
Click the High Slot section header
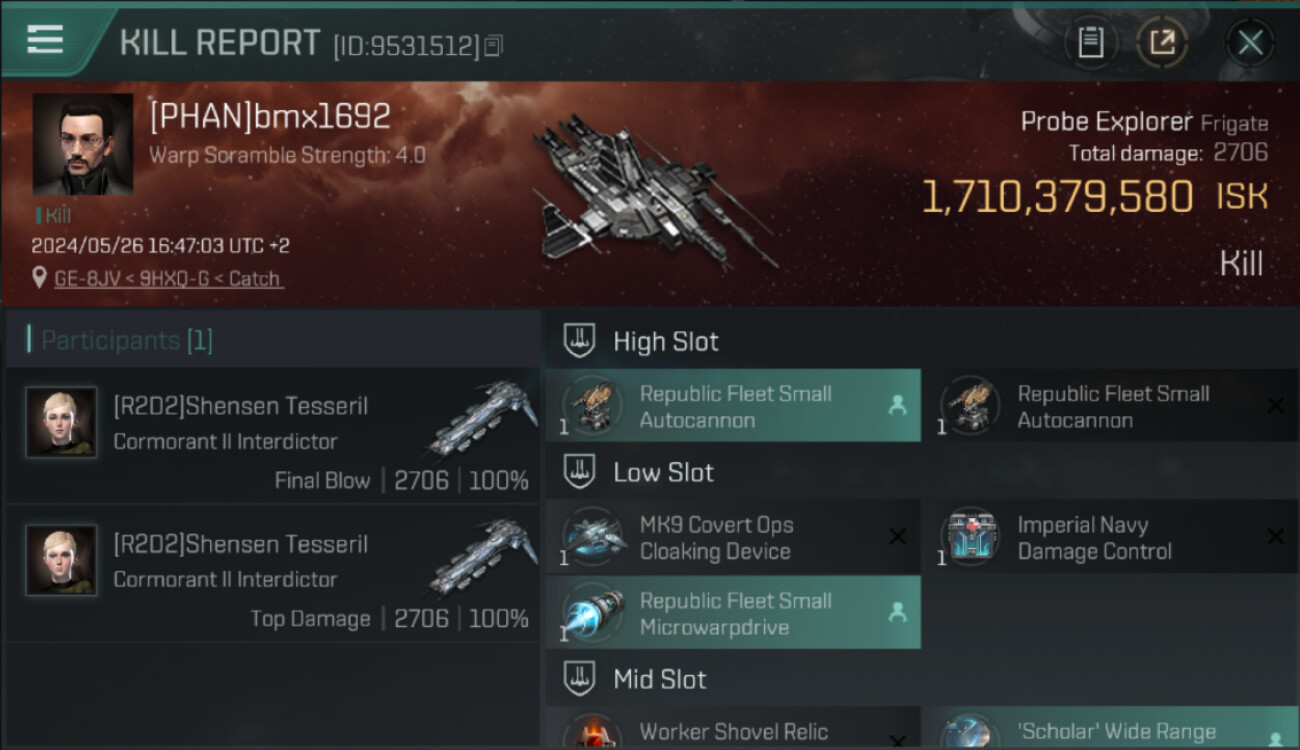click(x=665, y=341)
